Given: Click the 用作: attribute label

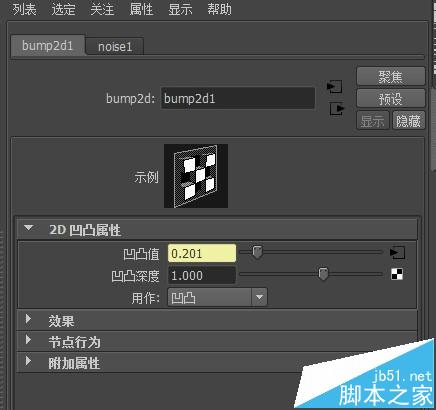Looking at the screenshot, I should (145, 298).
